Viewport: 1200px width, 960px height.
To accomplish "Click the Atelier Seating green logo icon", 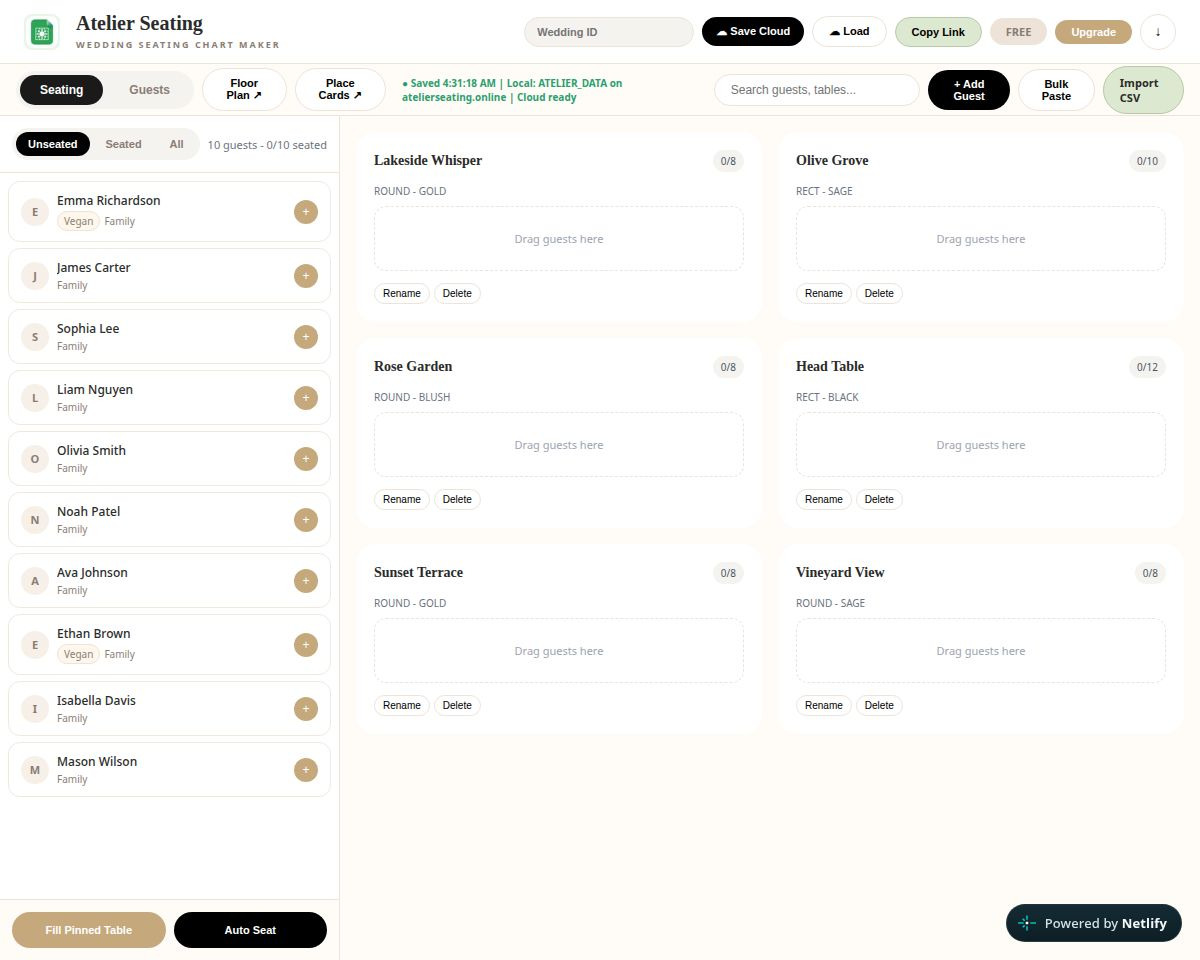I will click(x=41, y=32).
